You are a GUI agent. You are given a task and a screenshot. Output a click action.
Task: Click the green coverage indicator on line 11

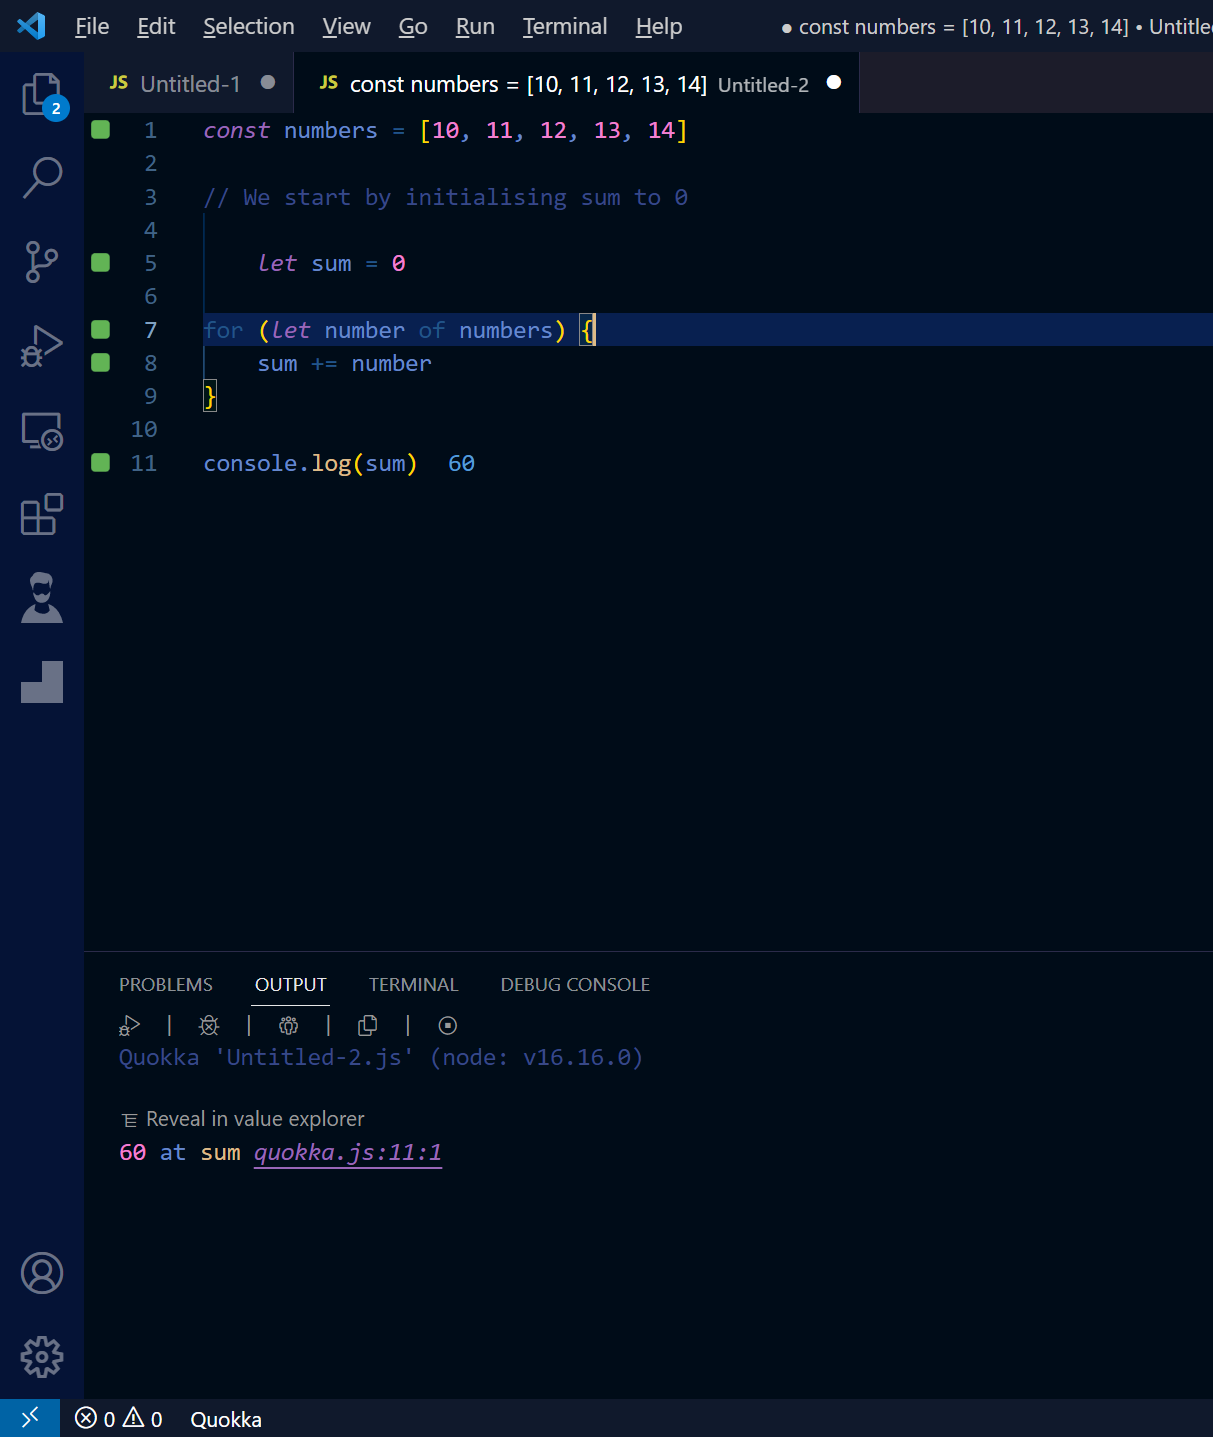click(x=101, y=462)
